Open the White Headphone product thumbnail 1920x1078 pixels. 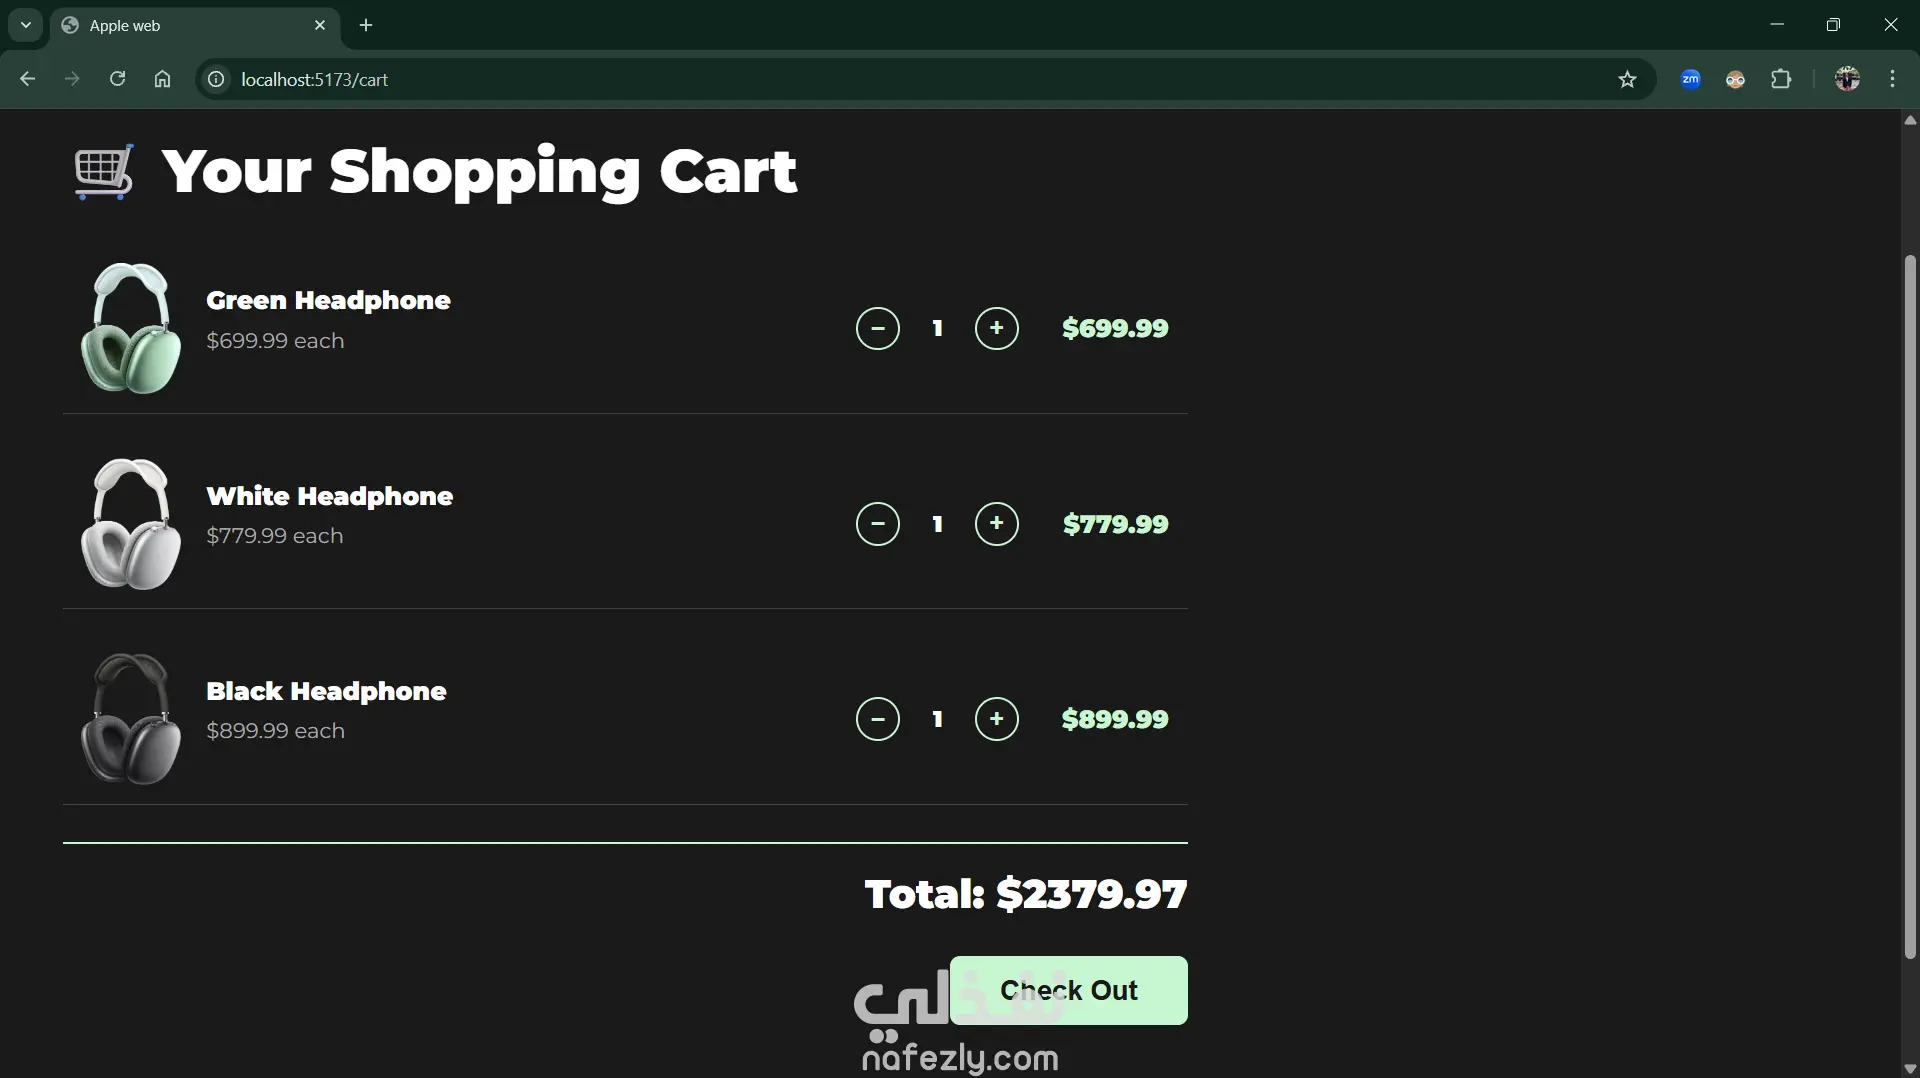tap(131, 524)
